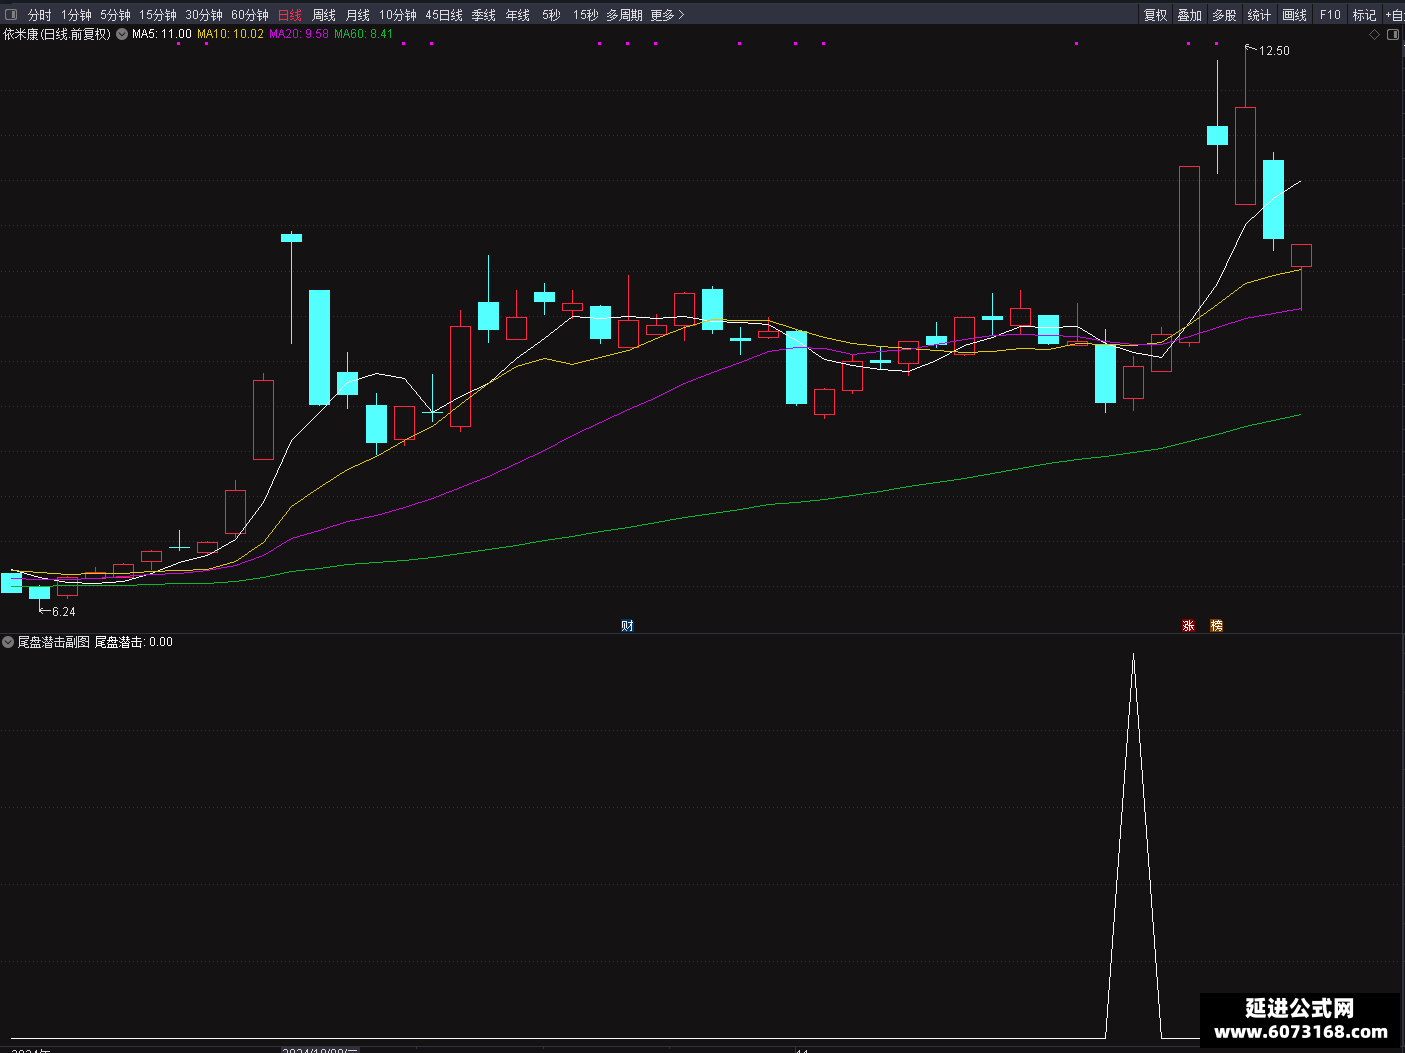Select the 60分钟 period tab
Image resolution: width=1405 pixels, height=1053 pixels.
click(x=250, y=15)
